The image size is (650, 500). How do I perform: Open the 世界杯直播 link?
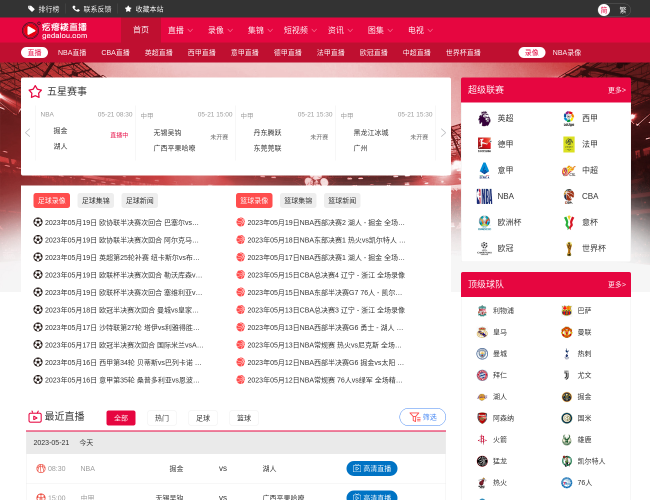pos(463,53)
